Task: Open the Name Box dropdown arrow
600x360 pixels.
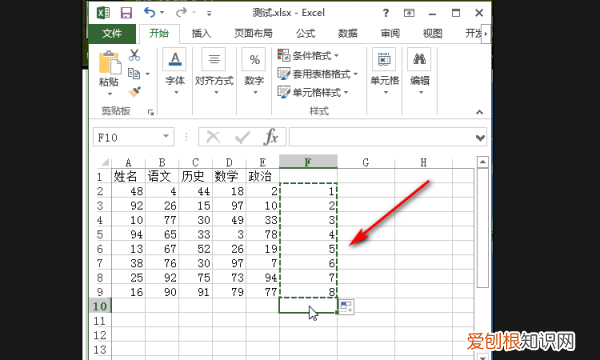Action: click(x=166, y=136)
